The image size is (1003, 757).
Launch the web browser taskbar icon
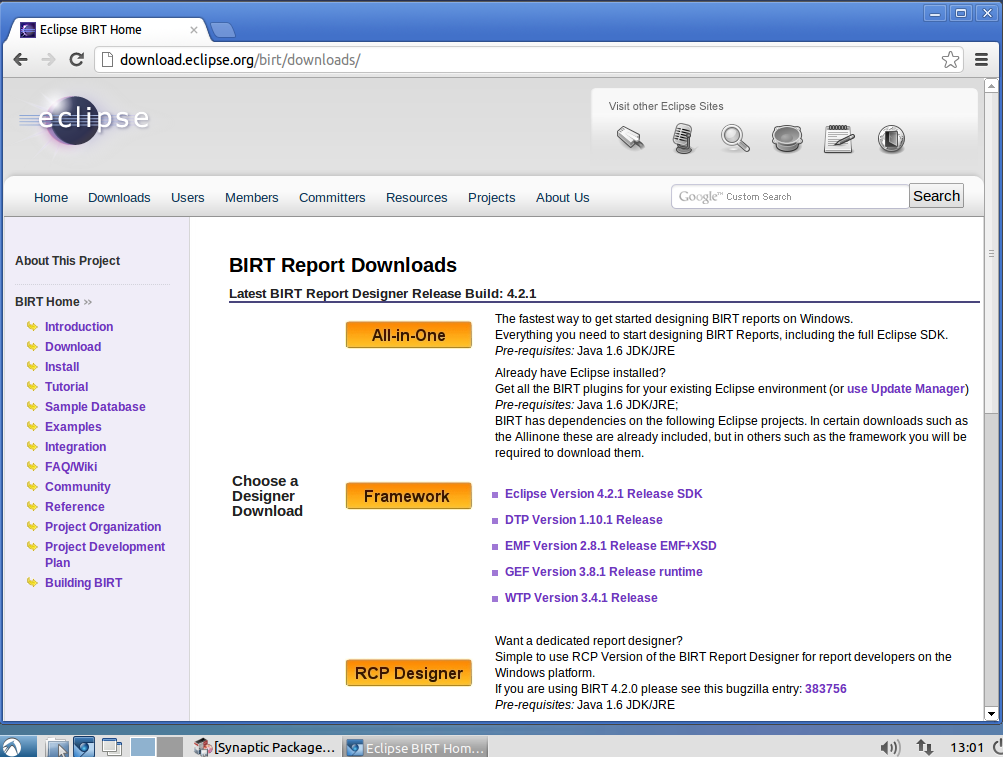[x=84, y=747]
